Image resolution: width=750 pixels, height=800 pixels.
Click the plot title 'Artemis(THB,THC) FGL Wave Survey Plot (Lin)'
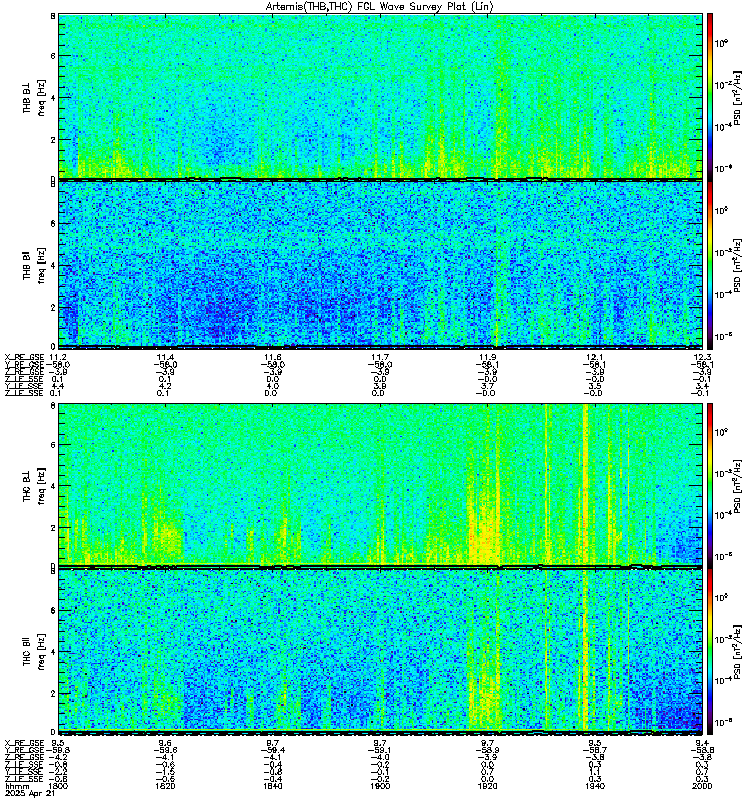380,7
